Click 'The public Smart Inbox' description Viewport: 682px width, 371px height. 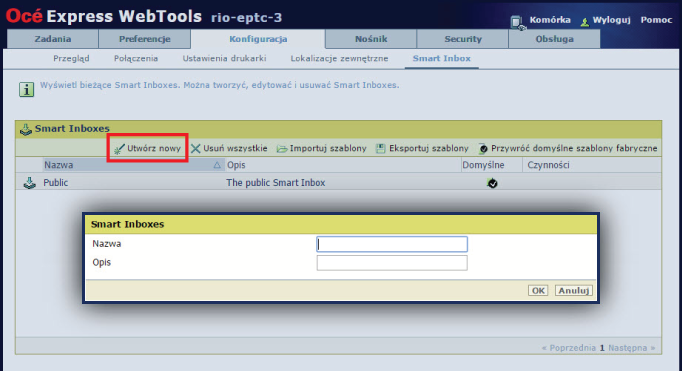[x=275, y=183]
